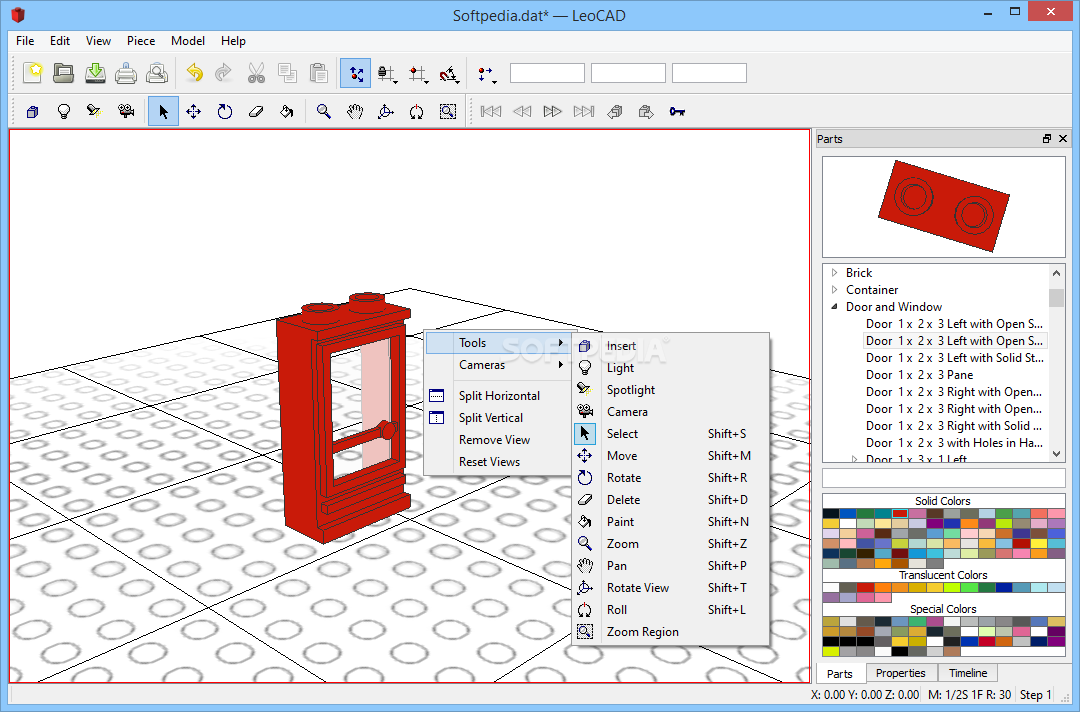Pick the Delete eraser tool in toolbar
This screenshot has width=1080, height=712.
click(x=256, y=112)
